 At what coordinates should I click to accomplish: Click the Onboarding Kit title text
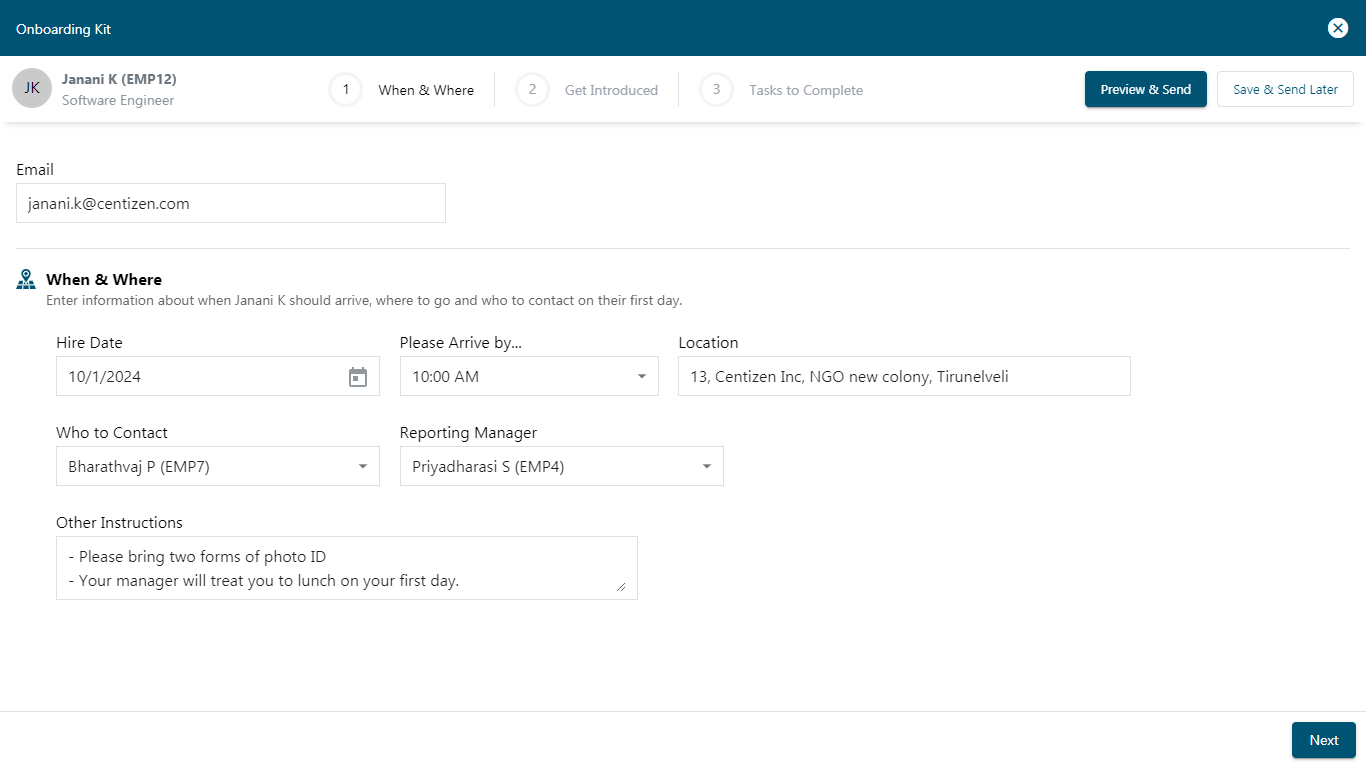pos(63,29)
